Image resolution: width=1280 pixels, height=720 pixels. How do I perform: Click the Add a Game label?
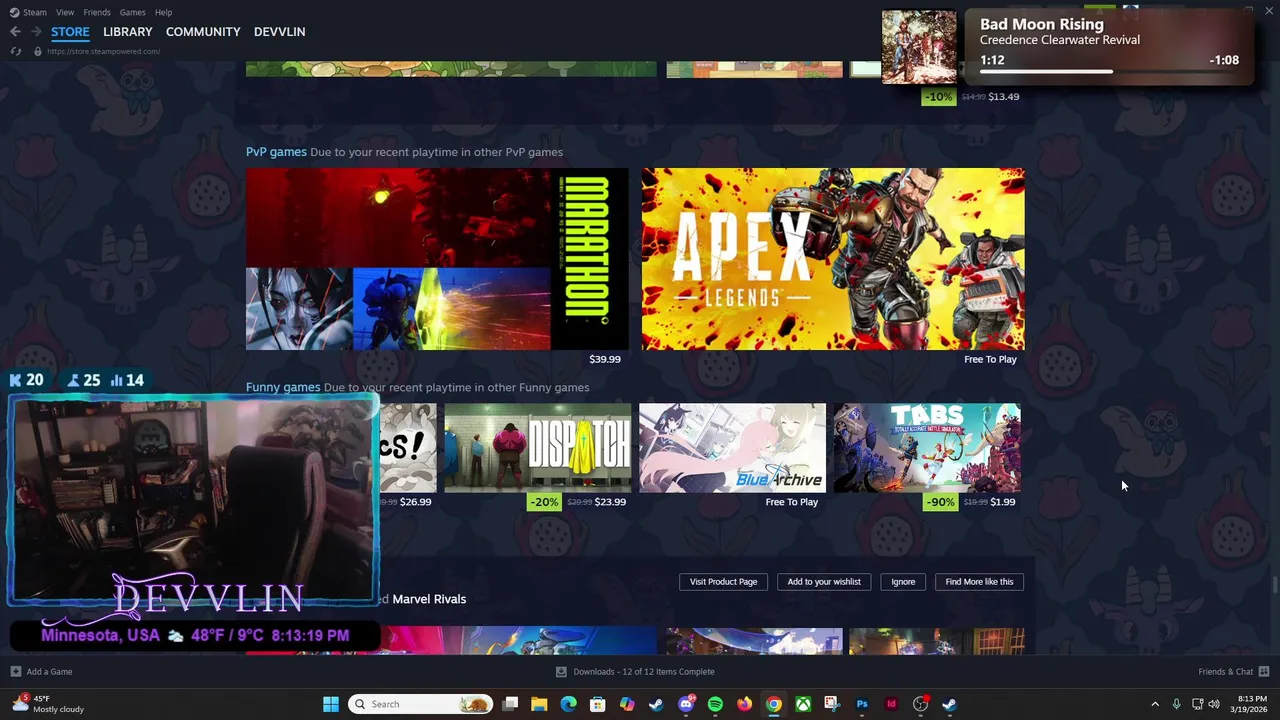point(49,672)
